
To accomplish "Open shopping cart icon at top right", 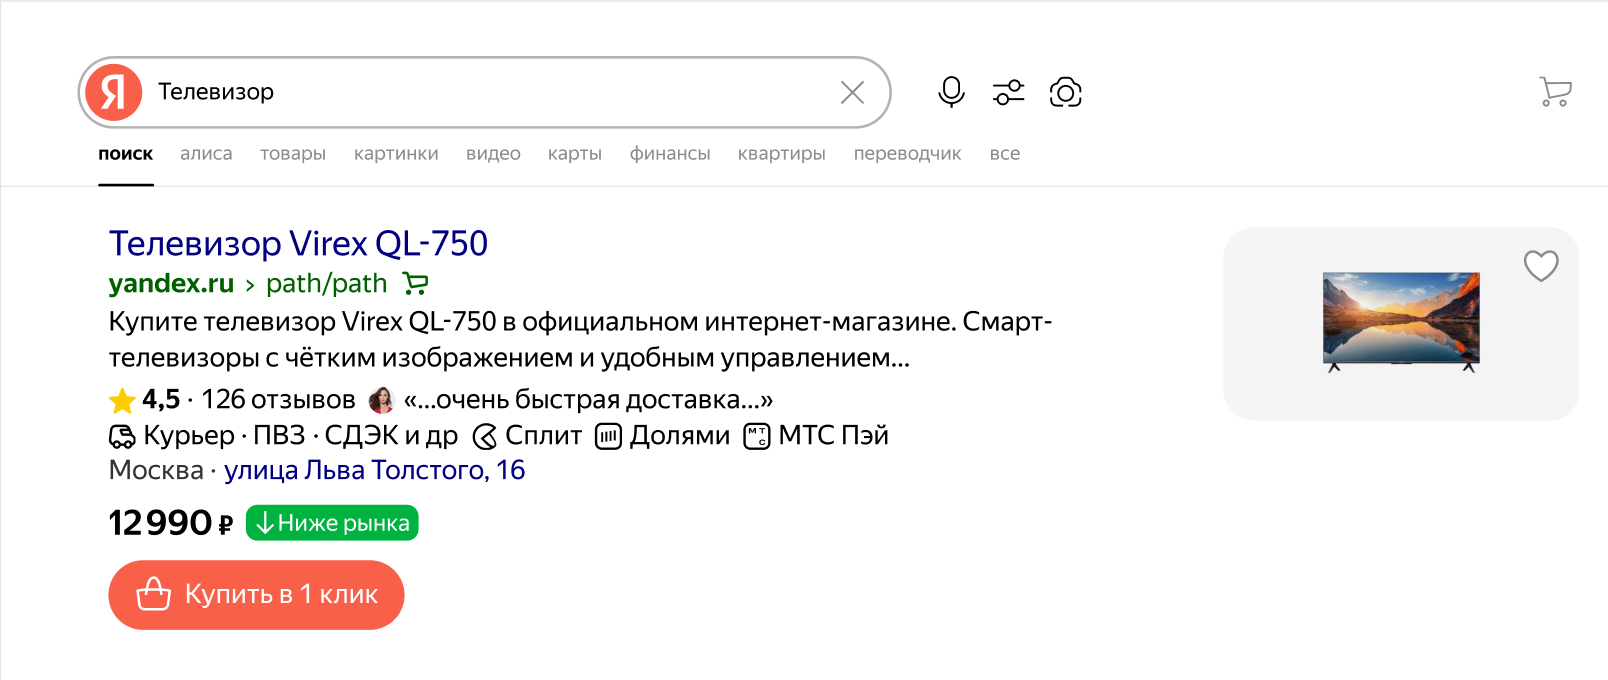I will [1555, 92].
